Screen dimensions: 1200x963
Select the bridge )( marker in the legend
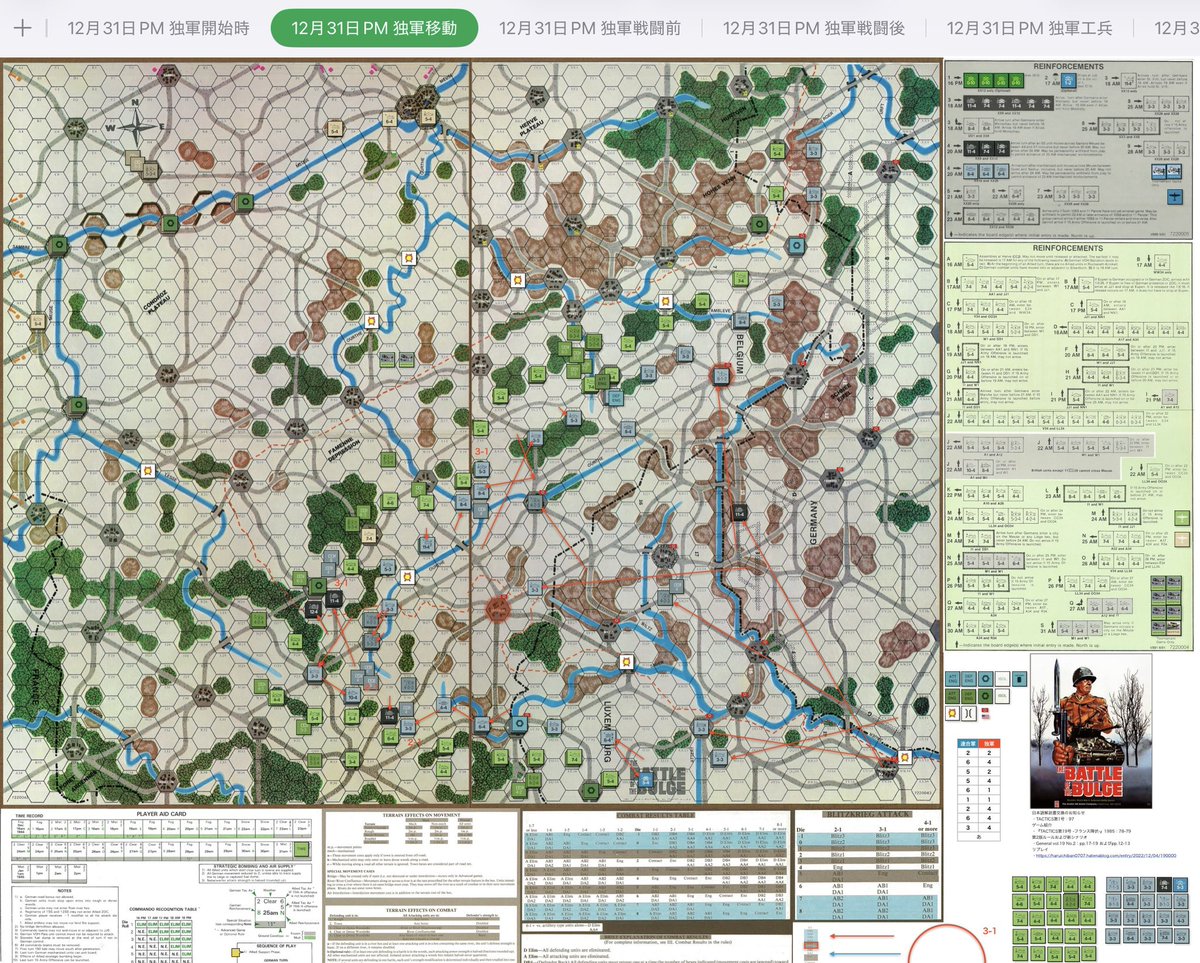[x=969, y=714]
